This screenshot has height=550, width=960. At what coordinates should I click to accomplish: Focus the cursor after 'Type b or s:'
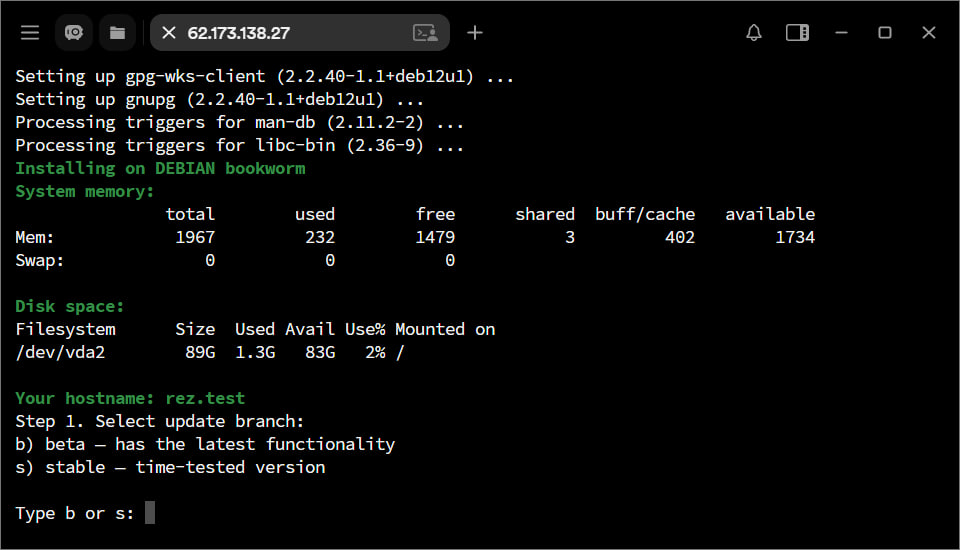150,513
